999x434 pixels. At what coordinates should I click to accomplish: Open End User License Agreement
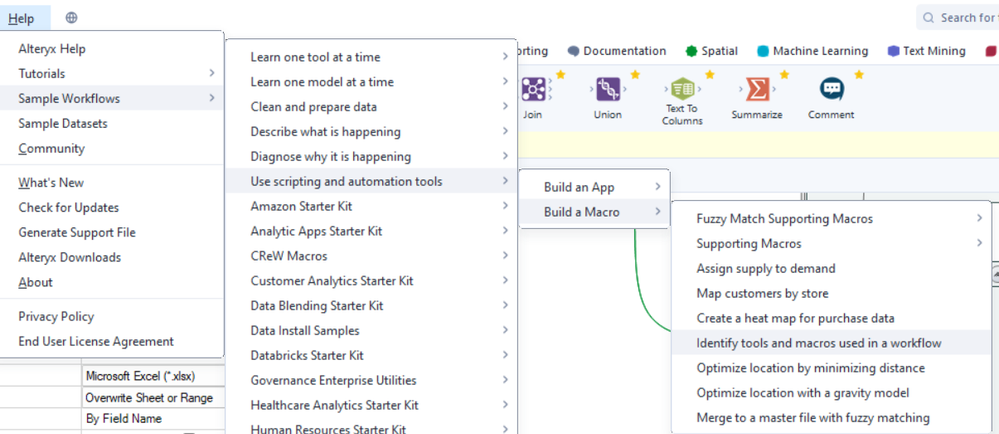click(x=111, y=341)
